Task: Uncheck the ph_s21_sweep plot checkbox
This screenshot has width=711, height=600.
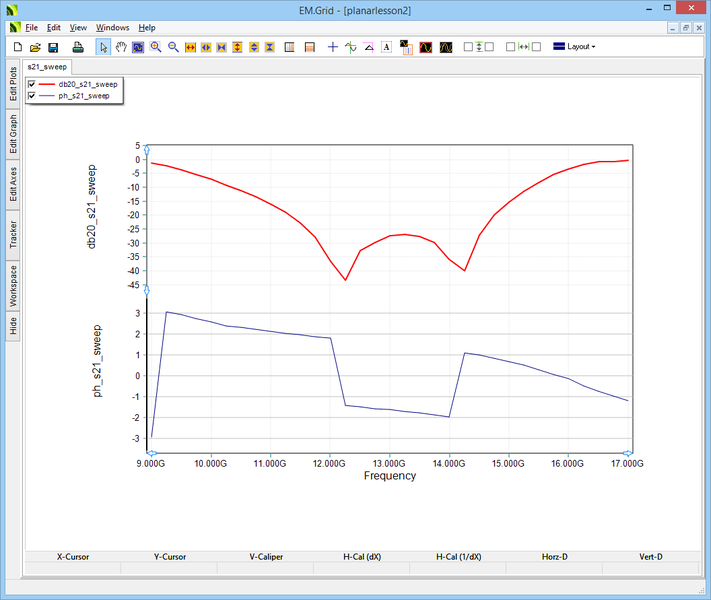Action: pos(32,96)
